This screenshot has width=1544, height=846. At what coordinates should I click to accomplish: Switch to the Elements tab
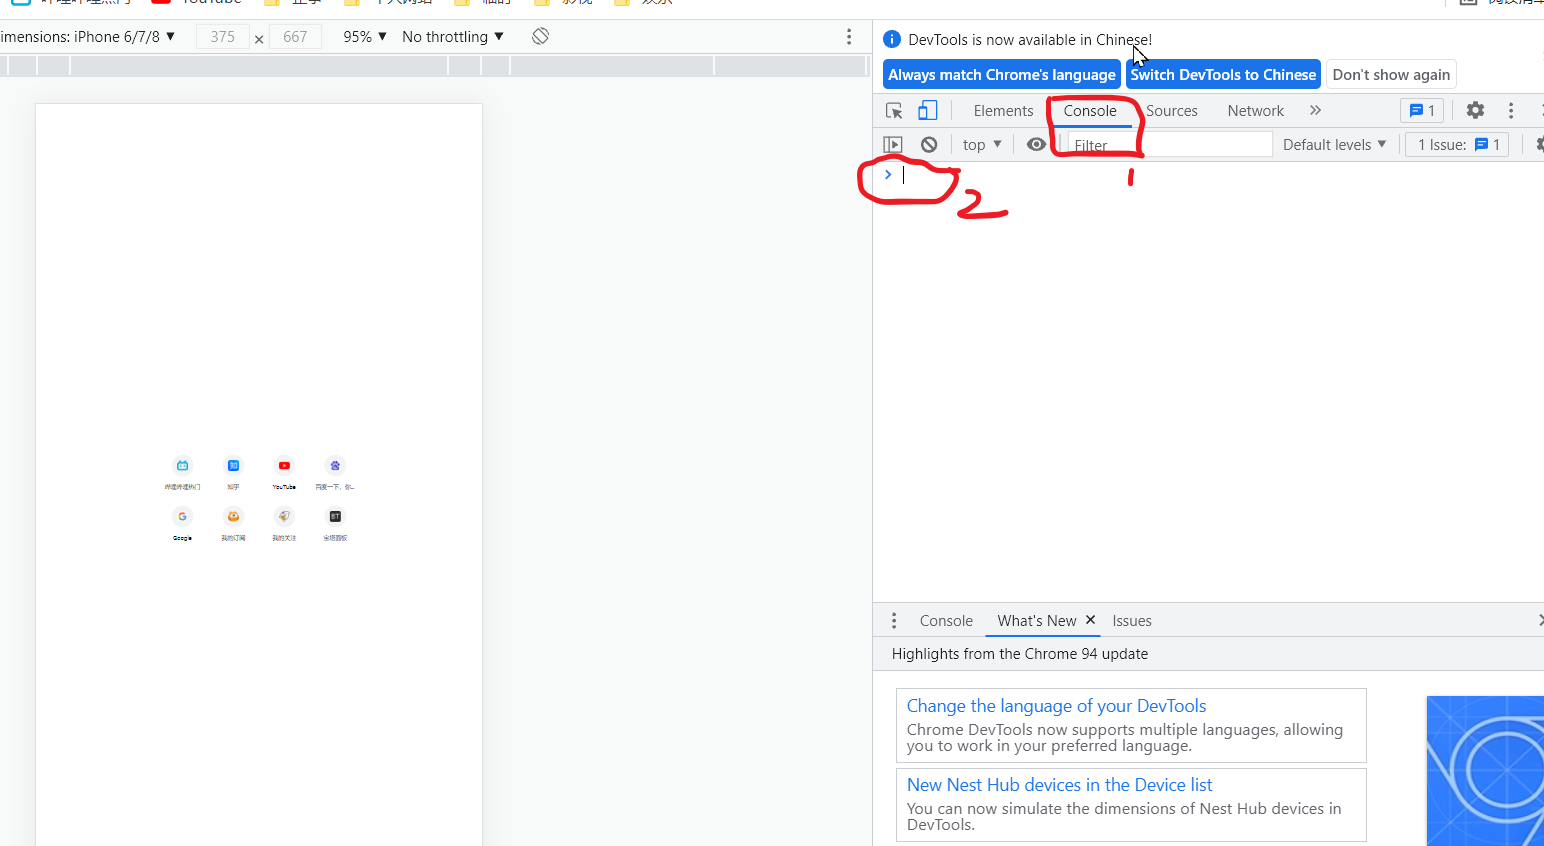1003,111
